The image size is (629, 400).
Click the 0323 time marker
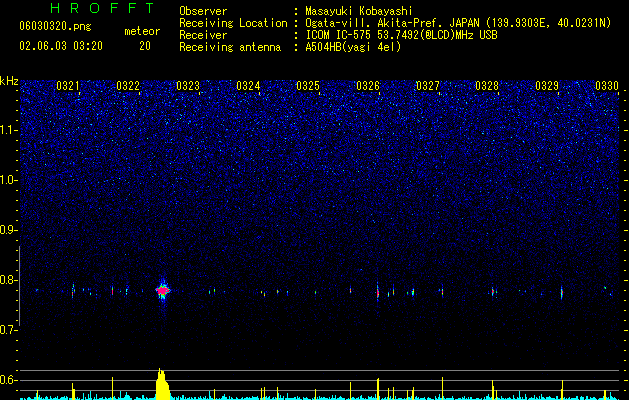click(x=188, y=86)
